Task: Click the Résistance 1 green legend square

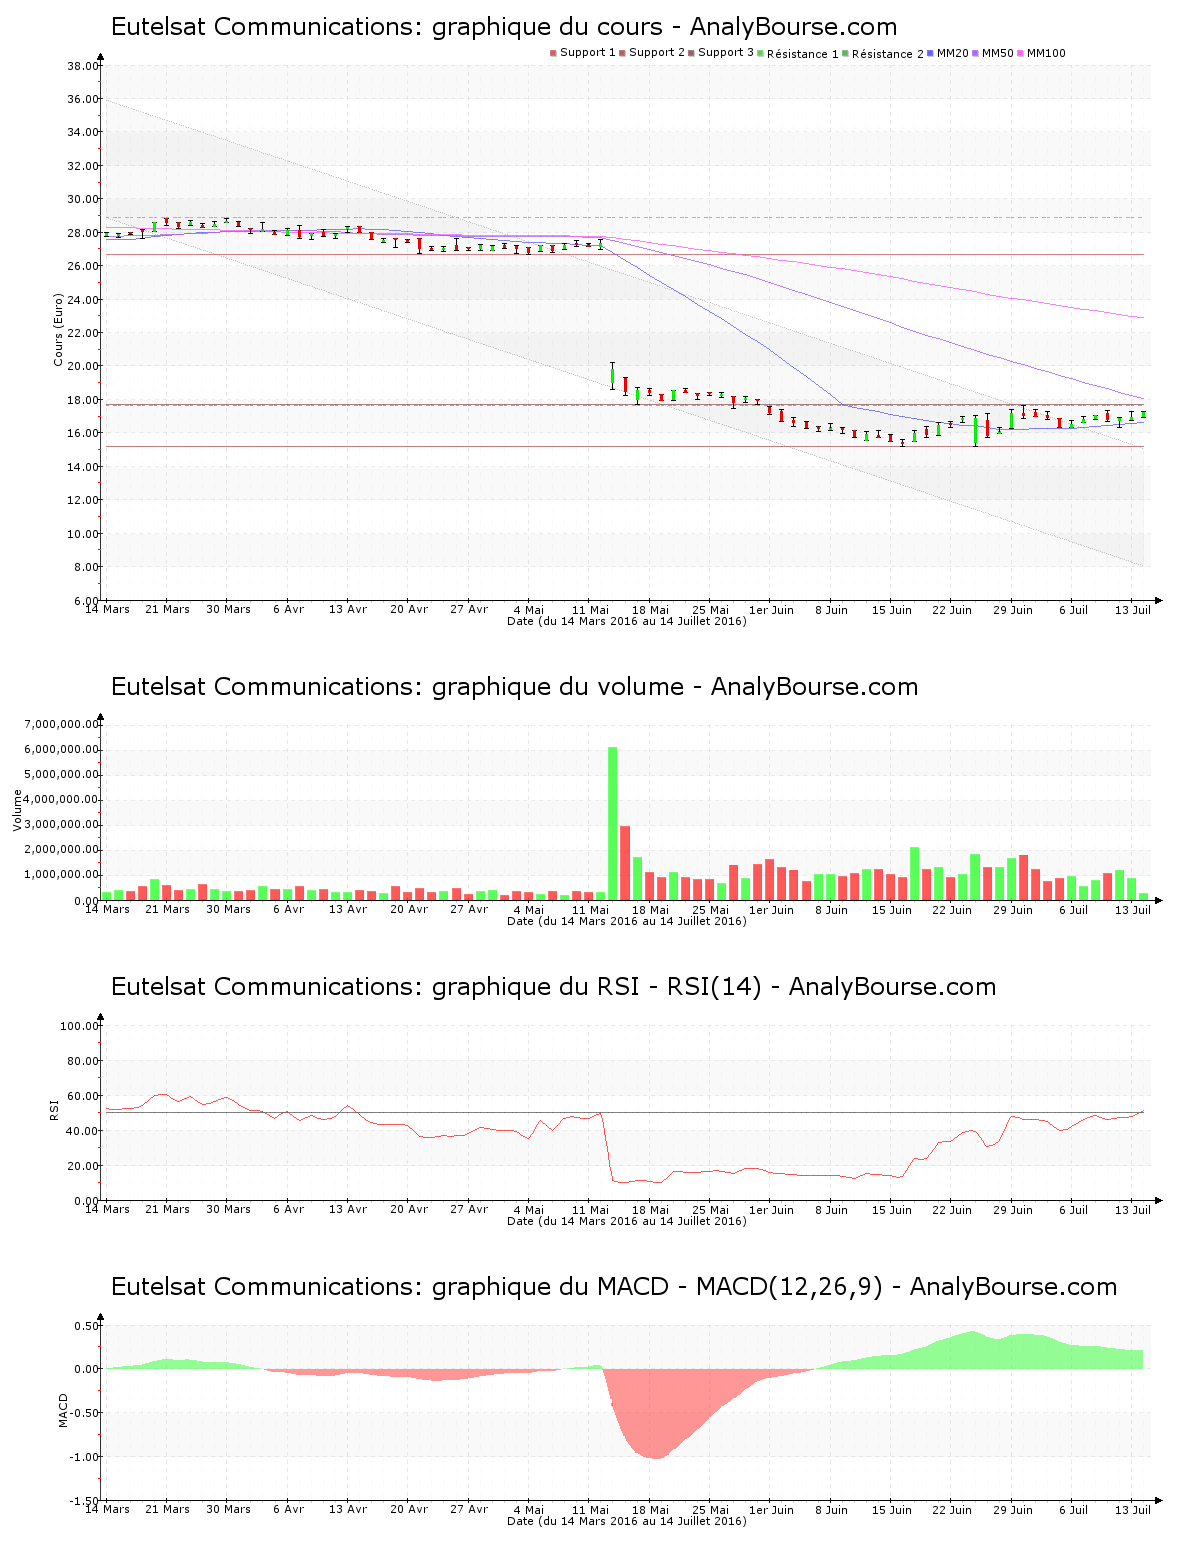Action: (761, 53)
